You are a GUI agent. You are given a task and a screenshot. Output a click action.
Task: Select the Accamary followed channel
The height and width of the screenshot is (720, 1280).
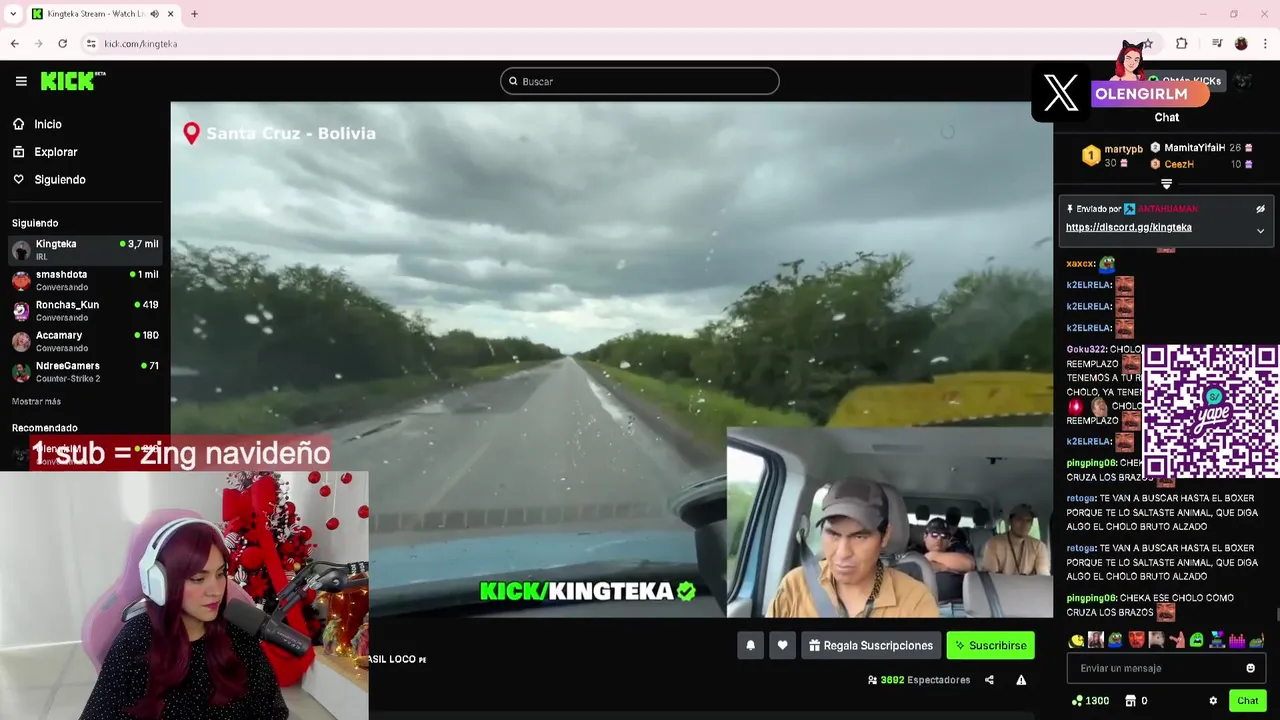(x=85, y=341)
